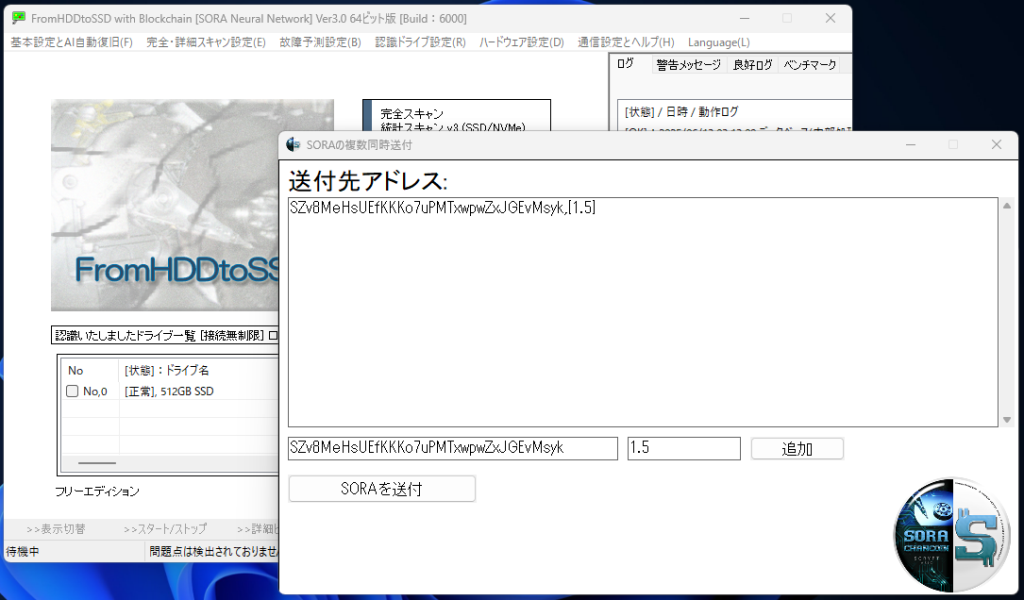Click the SORAを送付 button
Viewport: 1024px width, 600px height.
point(382,488)
